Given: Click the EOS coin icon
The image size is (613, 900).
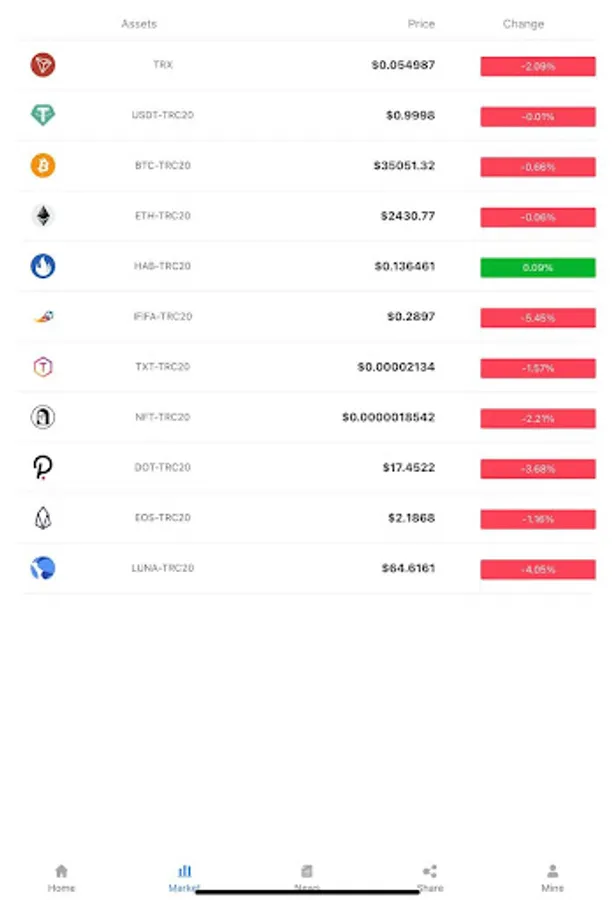Looking at the screenshot, I should tap(43, 518).
